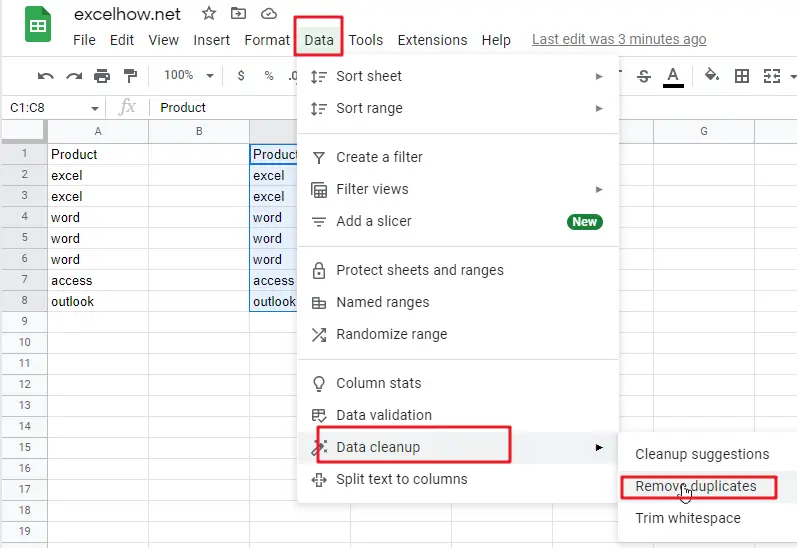The height and width of the screenshot is (548, 797).
Task: Open the Format menu
Action: pyautogui.click(x=267, y=40)
